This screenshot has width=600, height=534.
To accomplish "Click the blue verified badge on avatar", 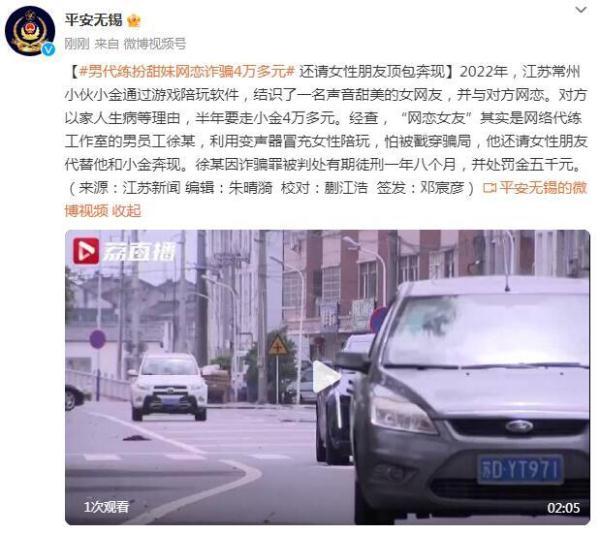I will pyautogui.click(x=48, y=50).
